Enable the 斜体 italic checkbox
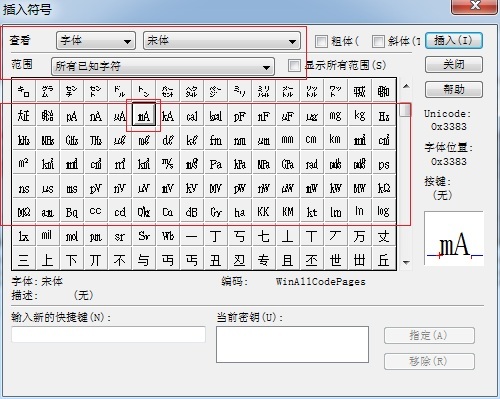Screen dimensions: 500x399 click(378, 41)
